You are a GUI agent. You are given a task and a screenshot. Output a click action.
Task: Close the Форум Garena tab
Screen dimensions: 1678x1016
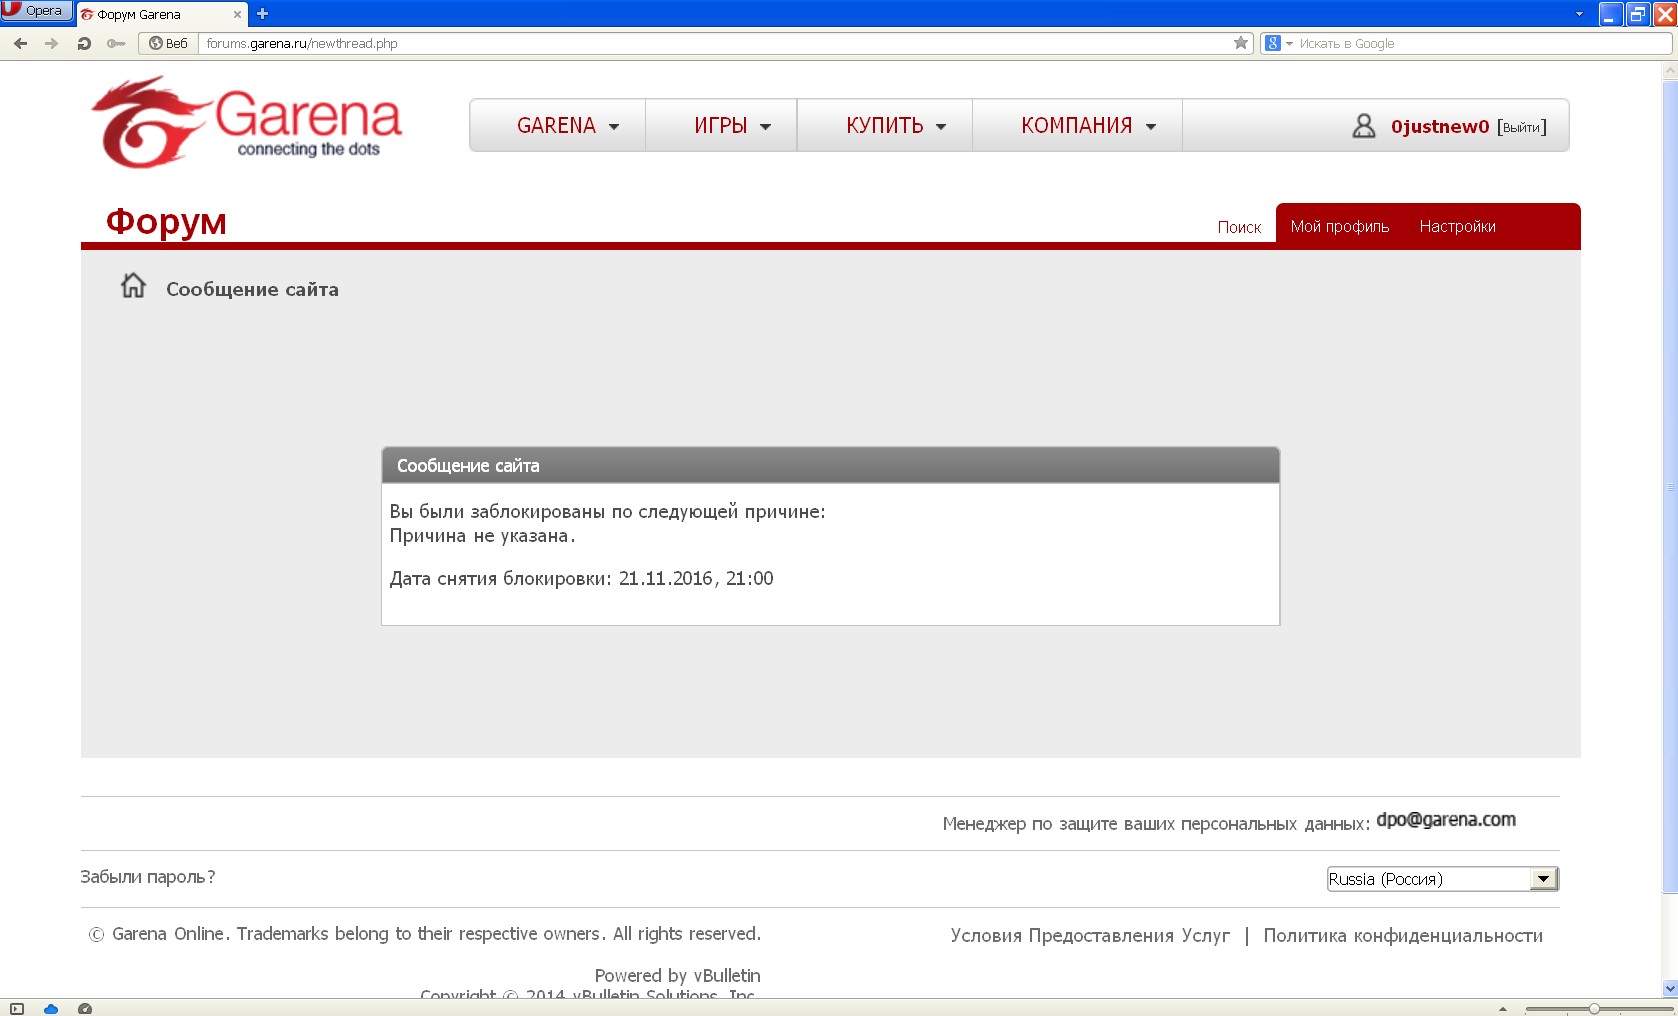point(237,15)
